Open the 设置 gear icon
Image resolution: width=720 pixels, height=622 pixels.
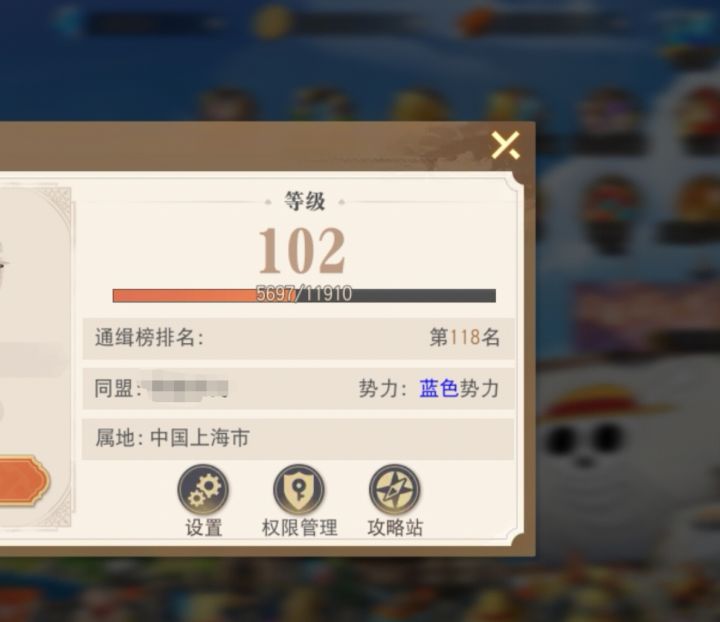click(203, 489)
